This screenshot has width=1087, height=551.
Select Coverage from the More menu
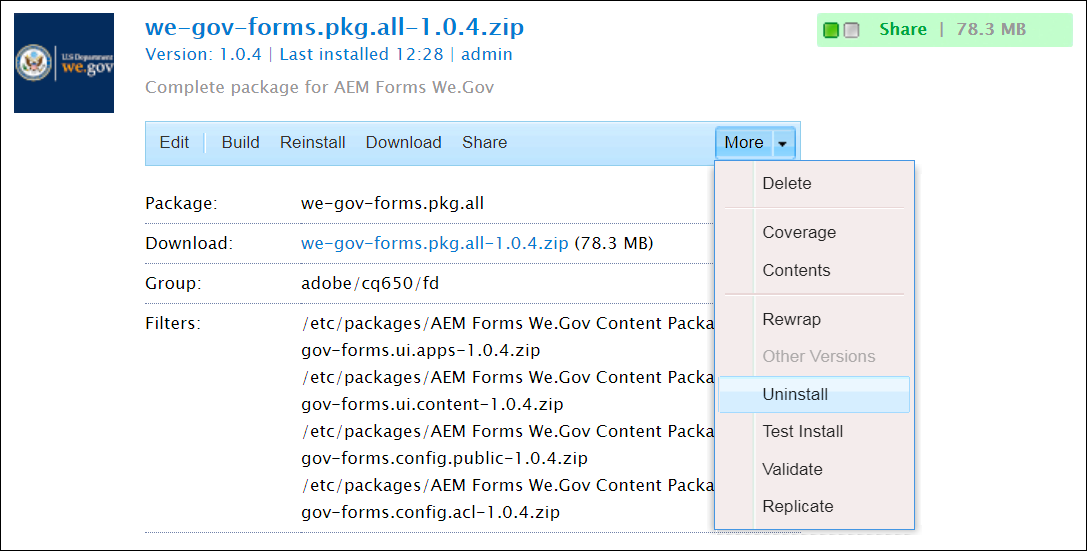(x=814, y=233)
